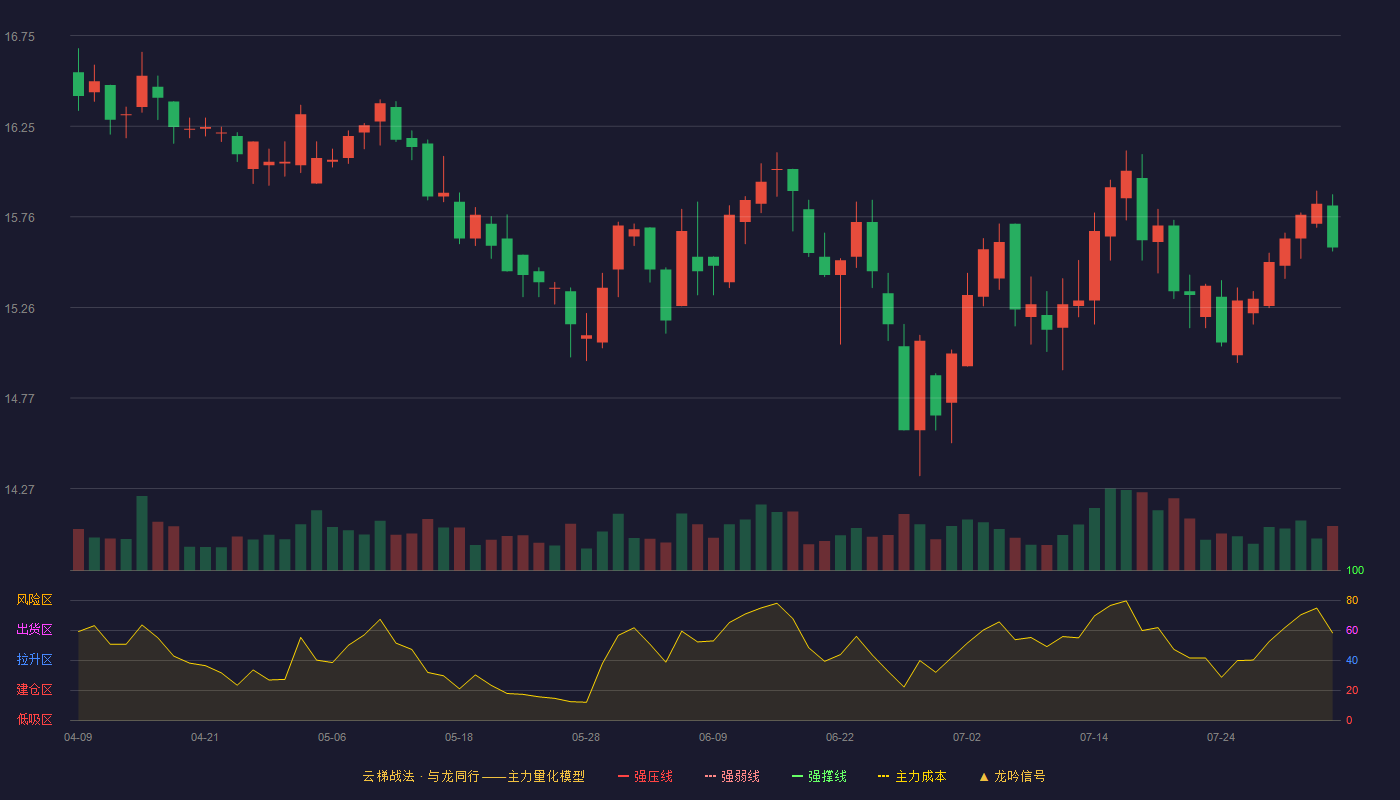Click the 14.27 price axis label
1400x800 pixels.
click(x=20, y=490)
